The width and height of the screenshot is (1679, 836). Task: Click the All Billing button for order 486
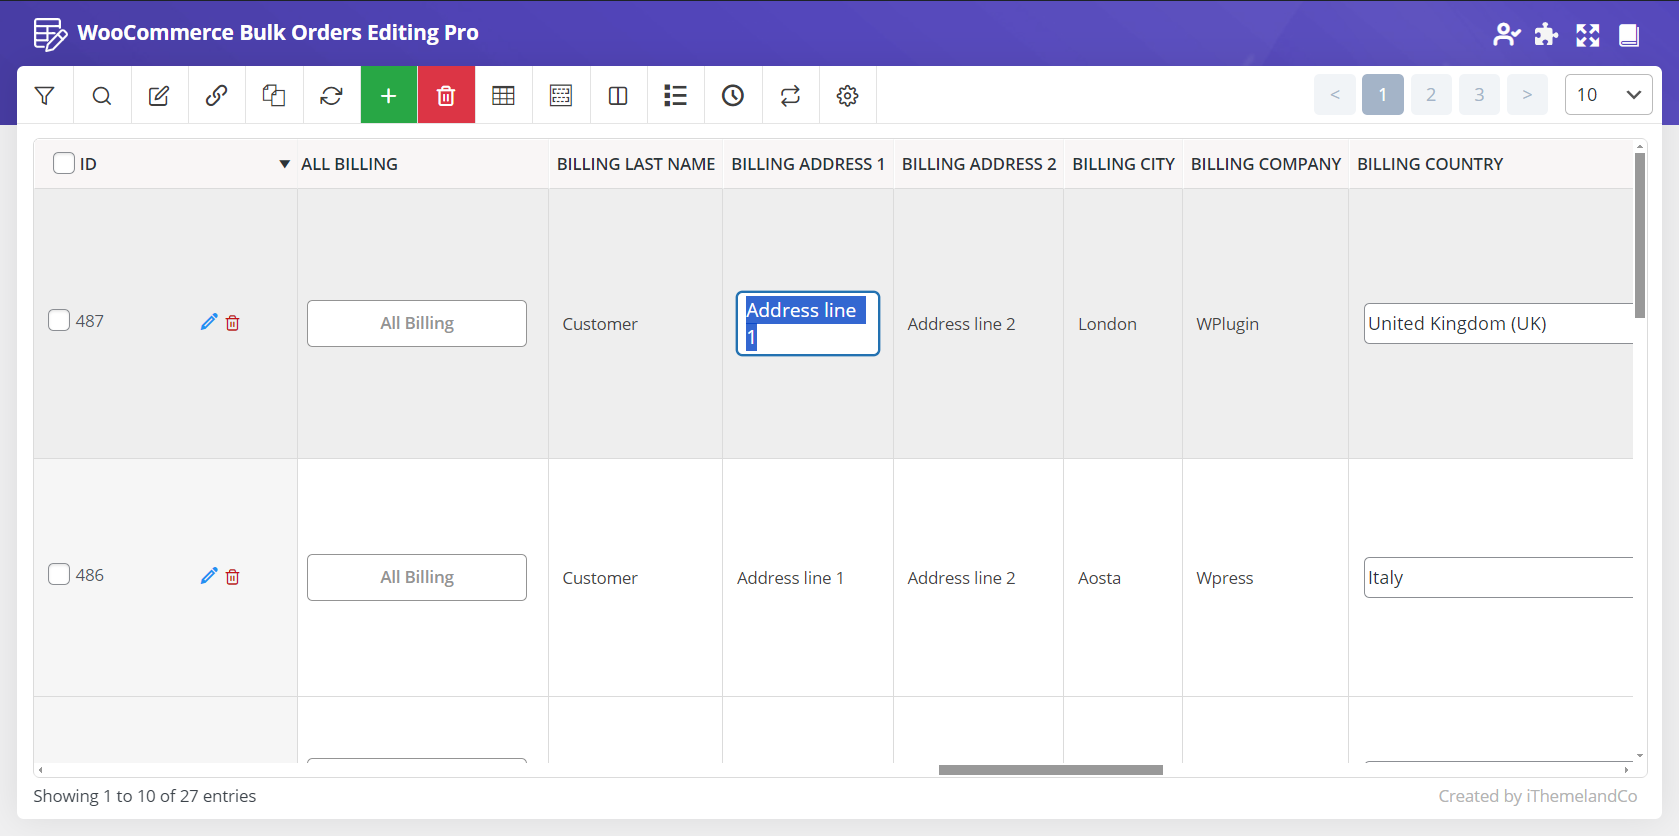click(x=417, y=578)
